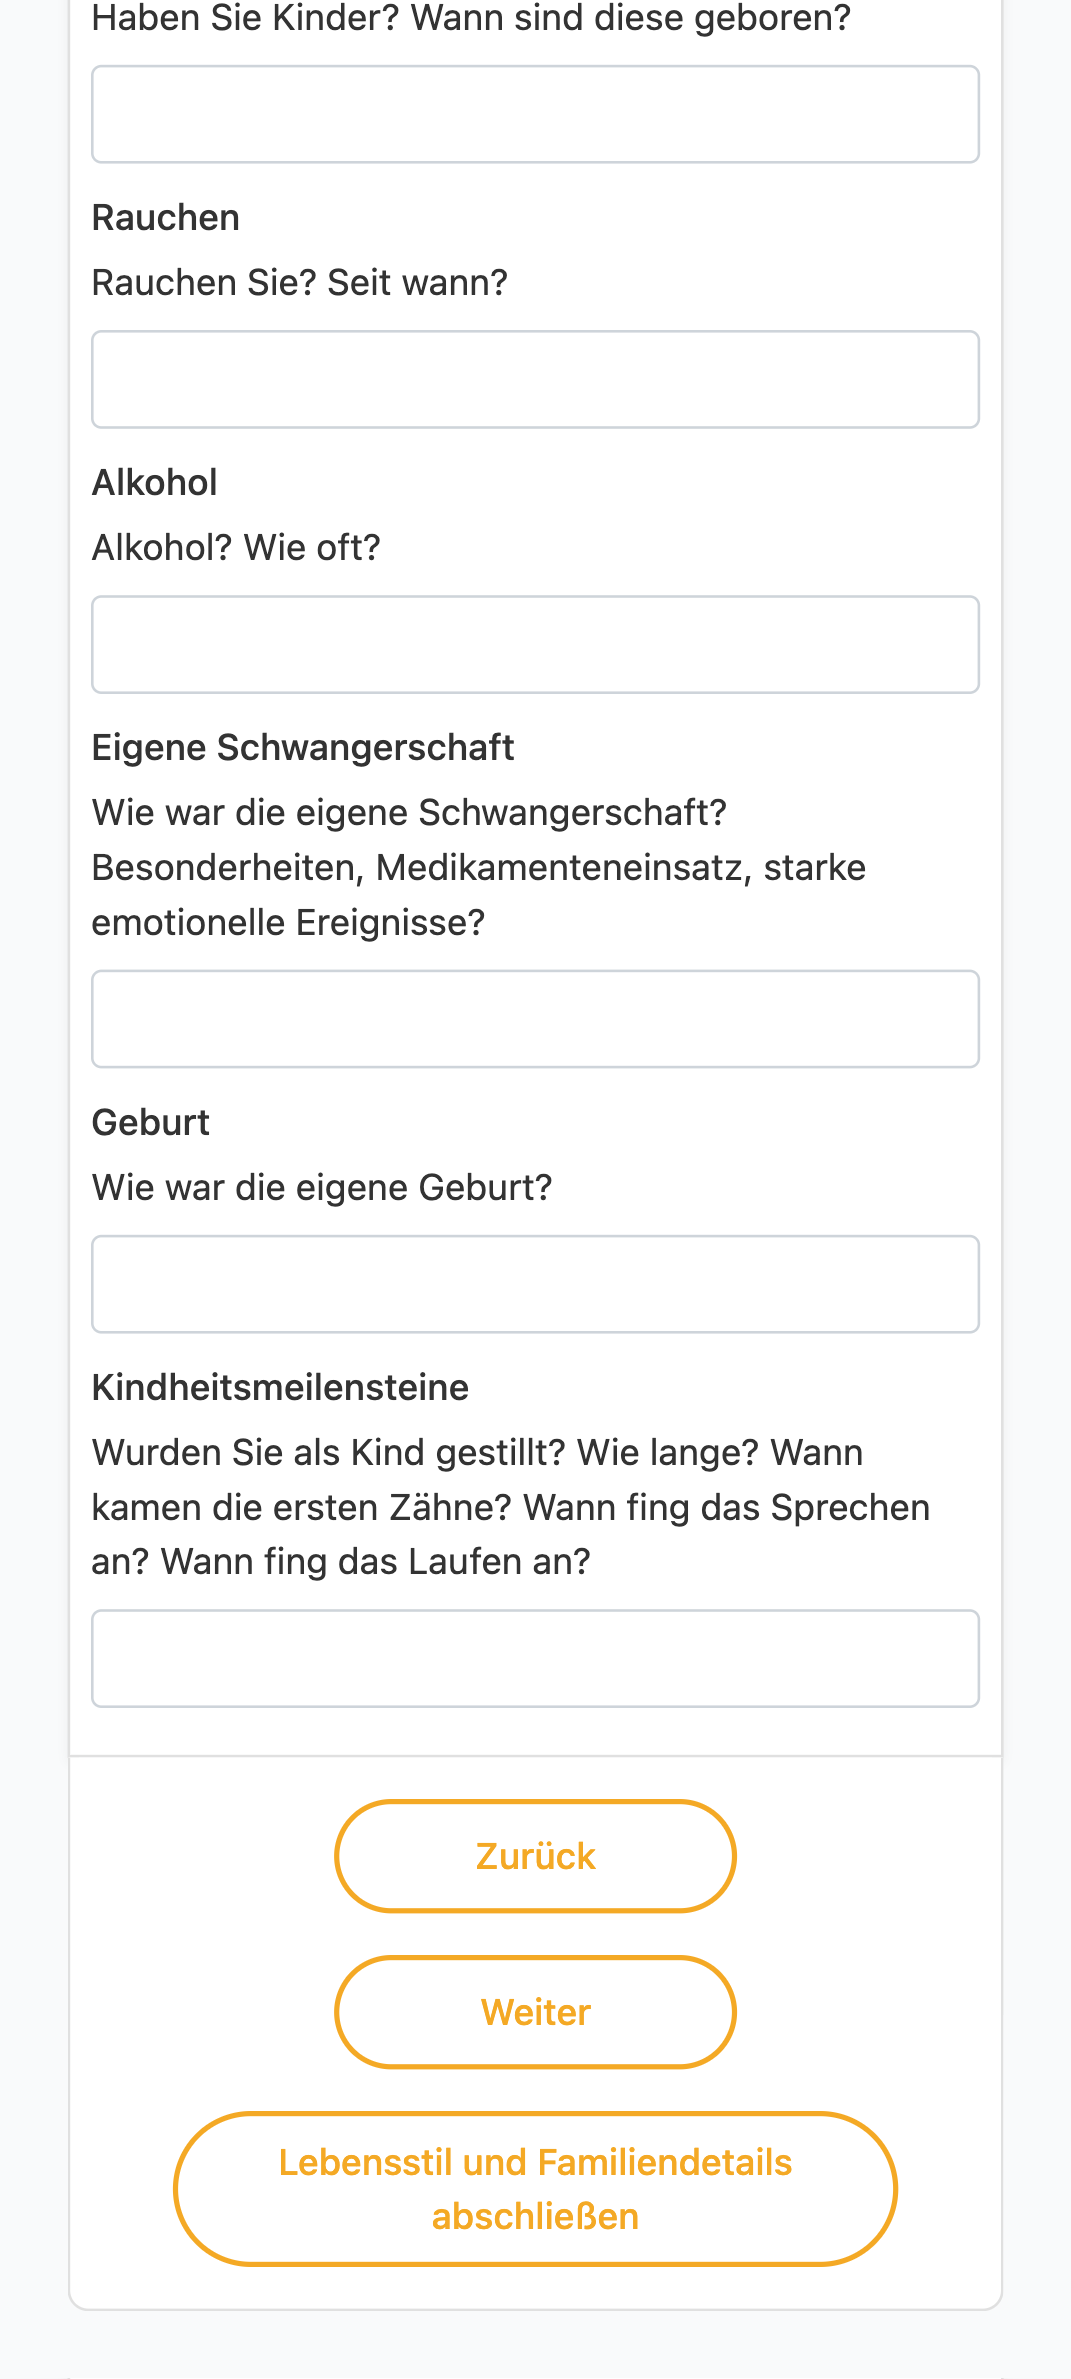1071x2379 pixels.
Task: Go back with the Zurück button
Action: tap(535, 1856)
